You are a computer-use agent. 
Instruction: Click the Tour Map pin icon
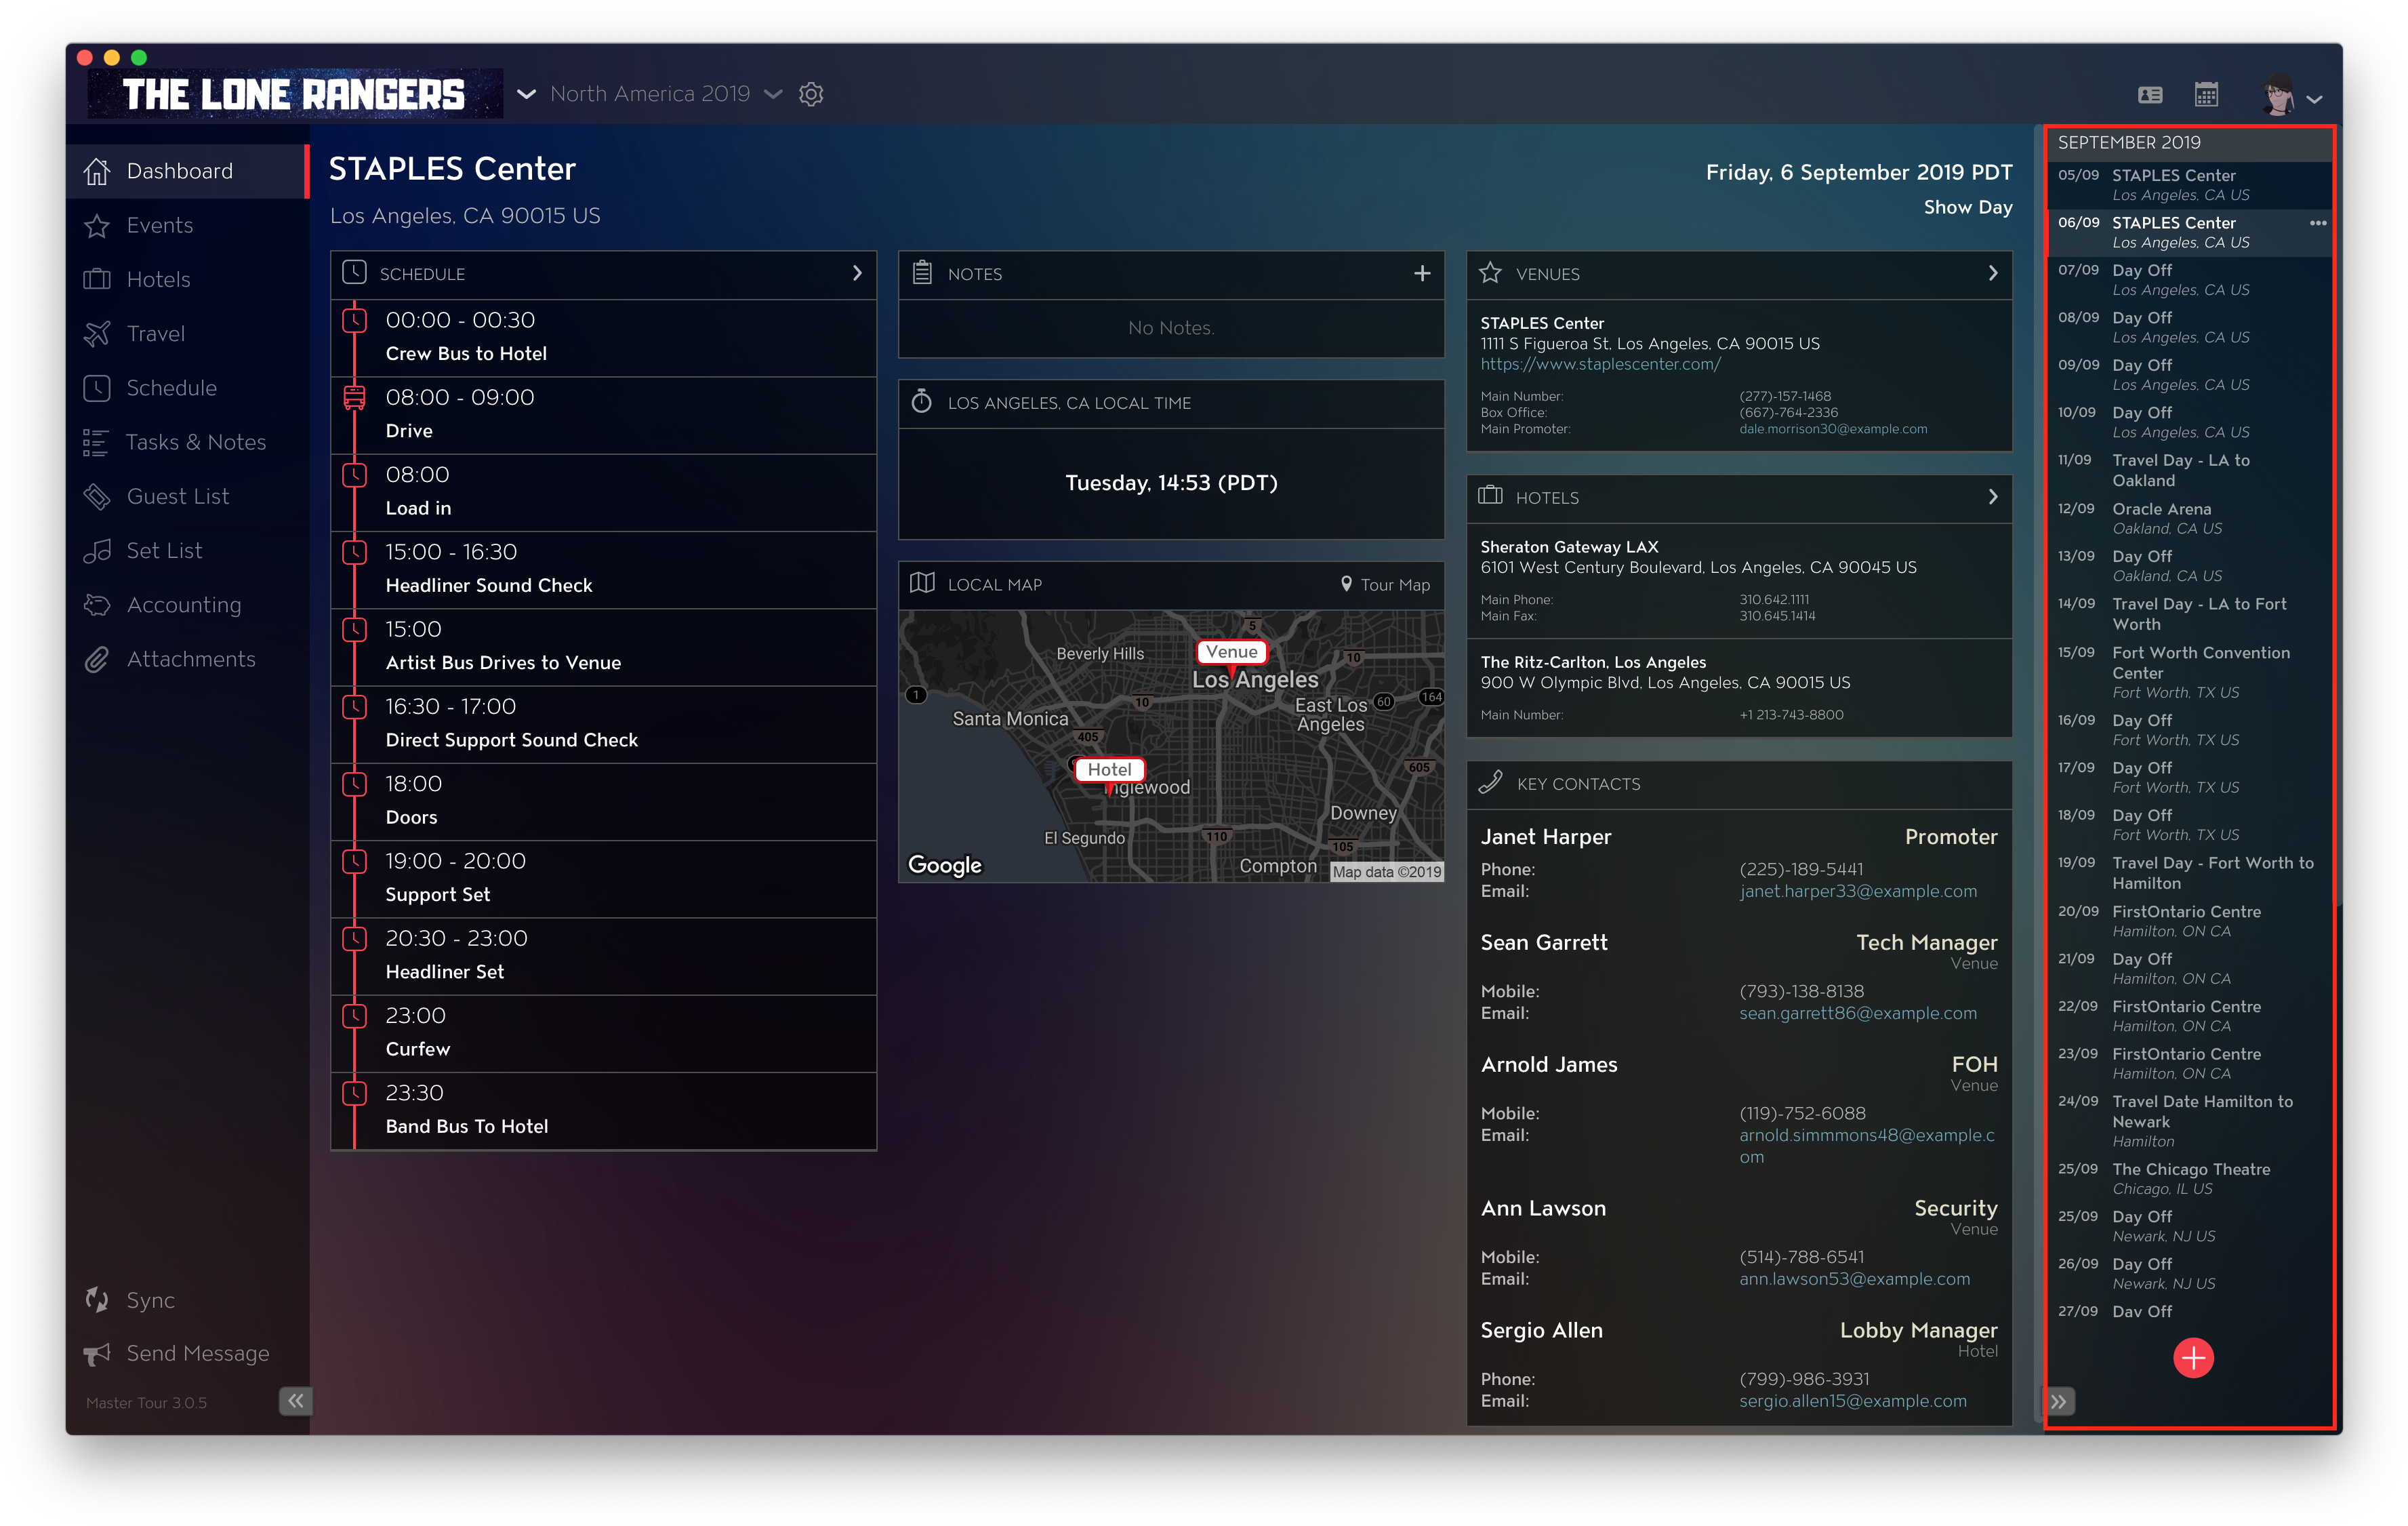pos(1346,583)
